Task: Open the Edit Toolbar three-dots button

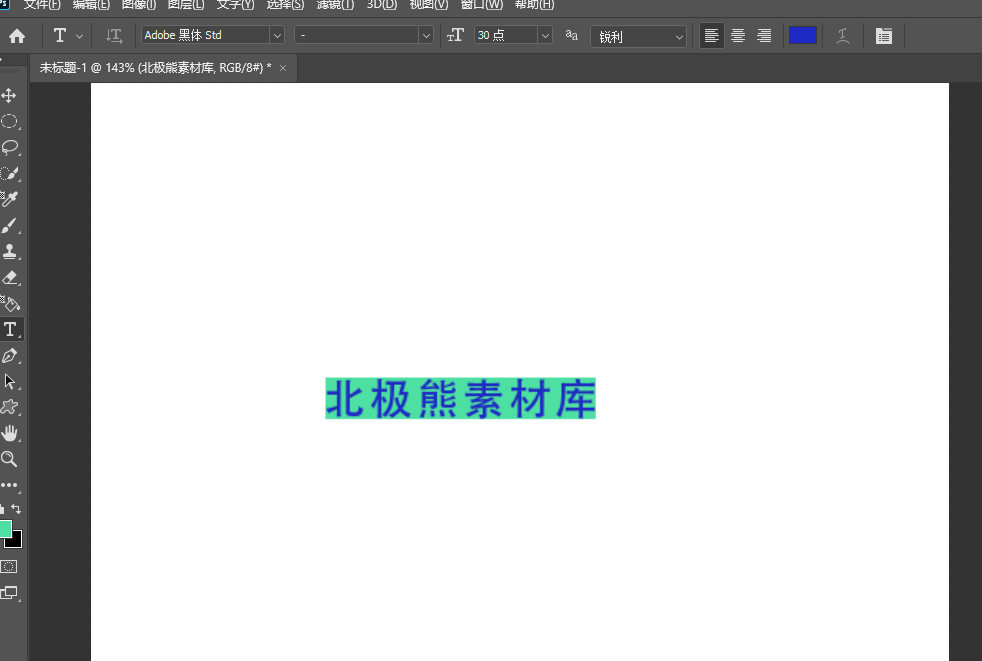Action: tap(9, 486)
